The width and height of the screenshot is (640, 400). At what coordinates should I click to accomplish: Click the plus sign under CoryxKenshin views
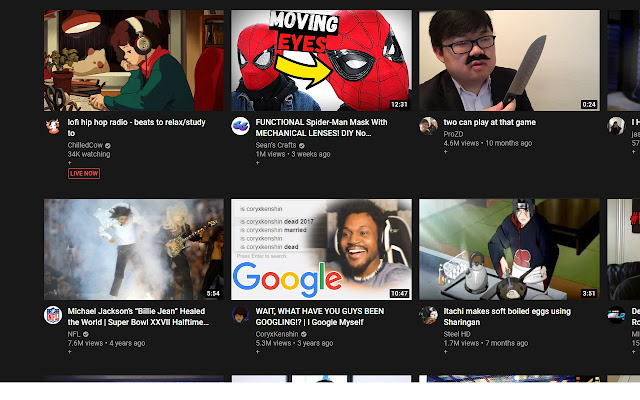(258, 352)
